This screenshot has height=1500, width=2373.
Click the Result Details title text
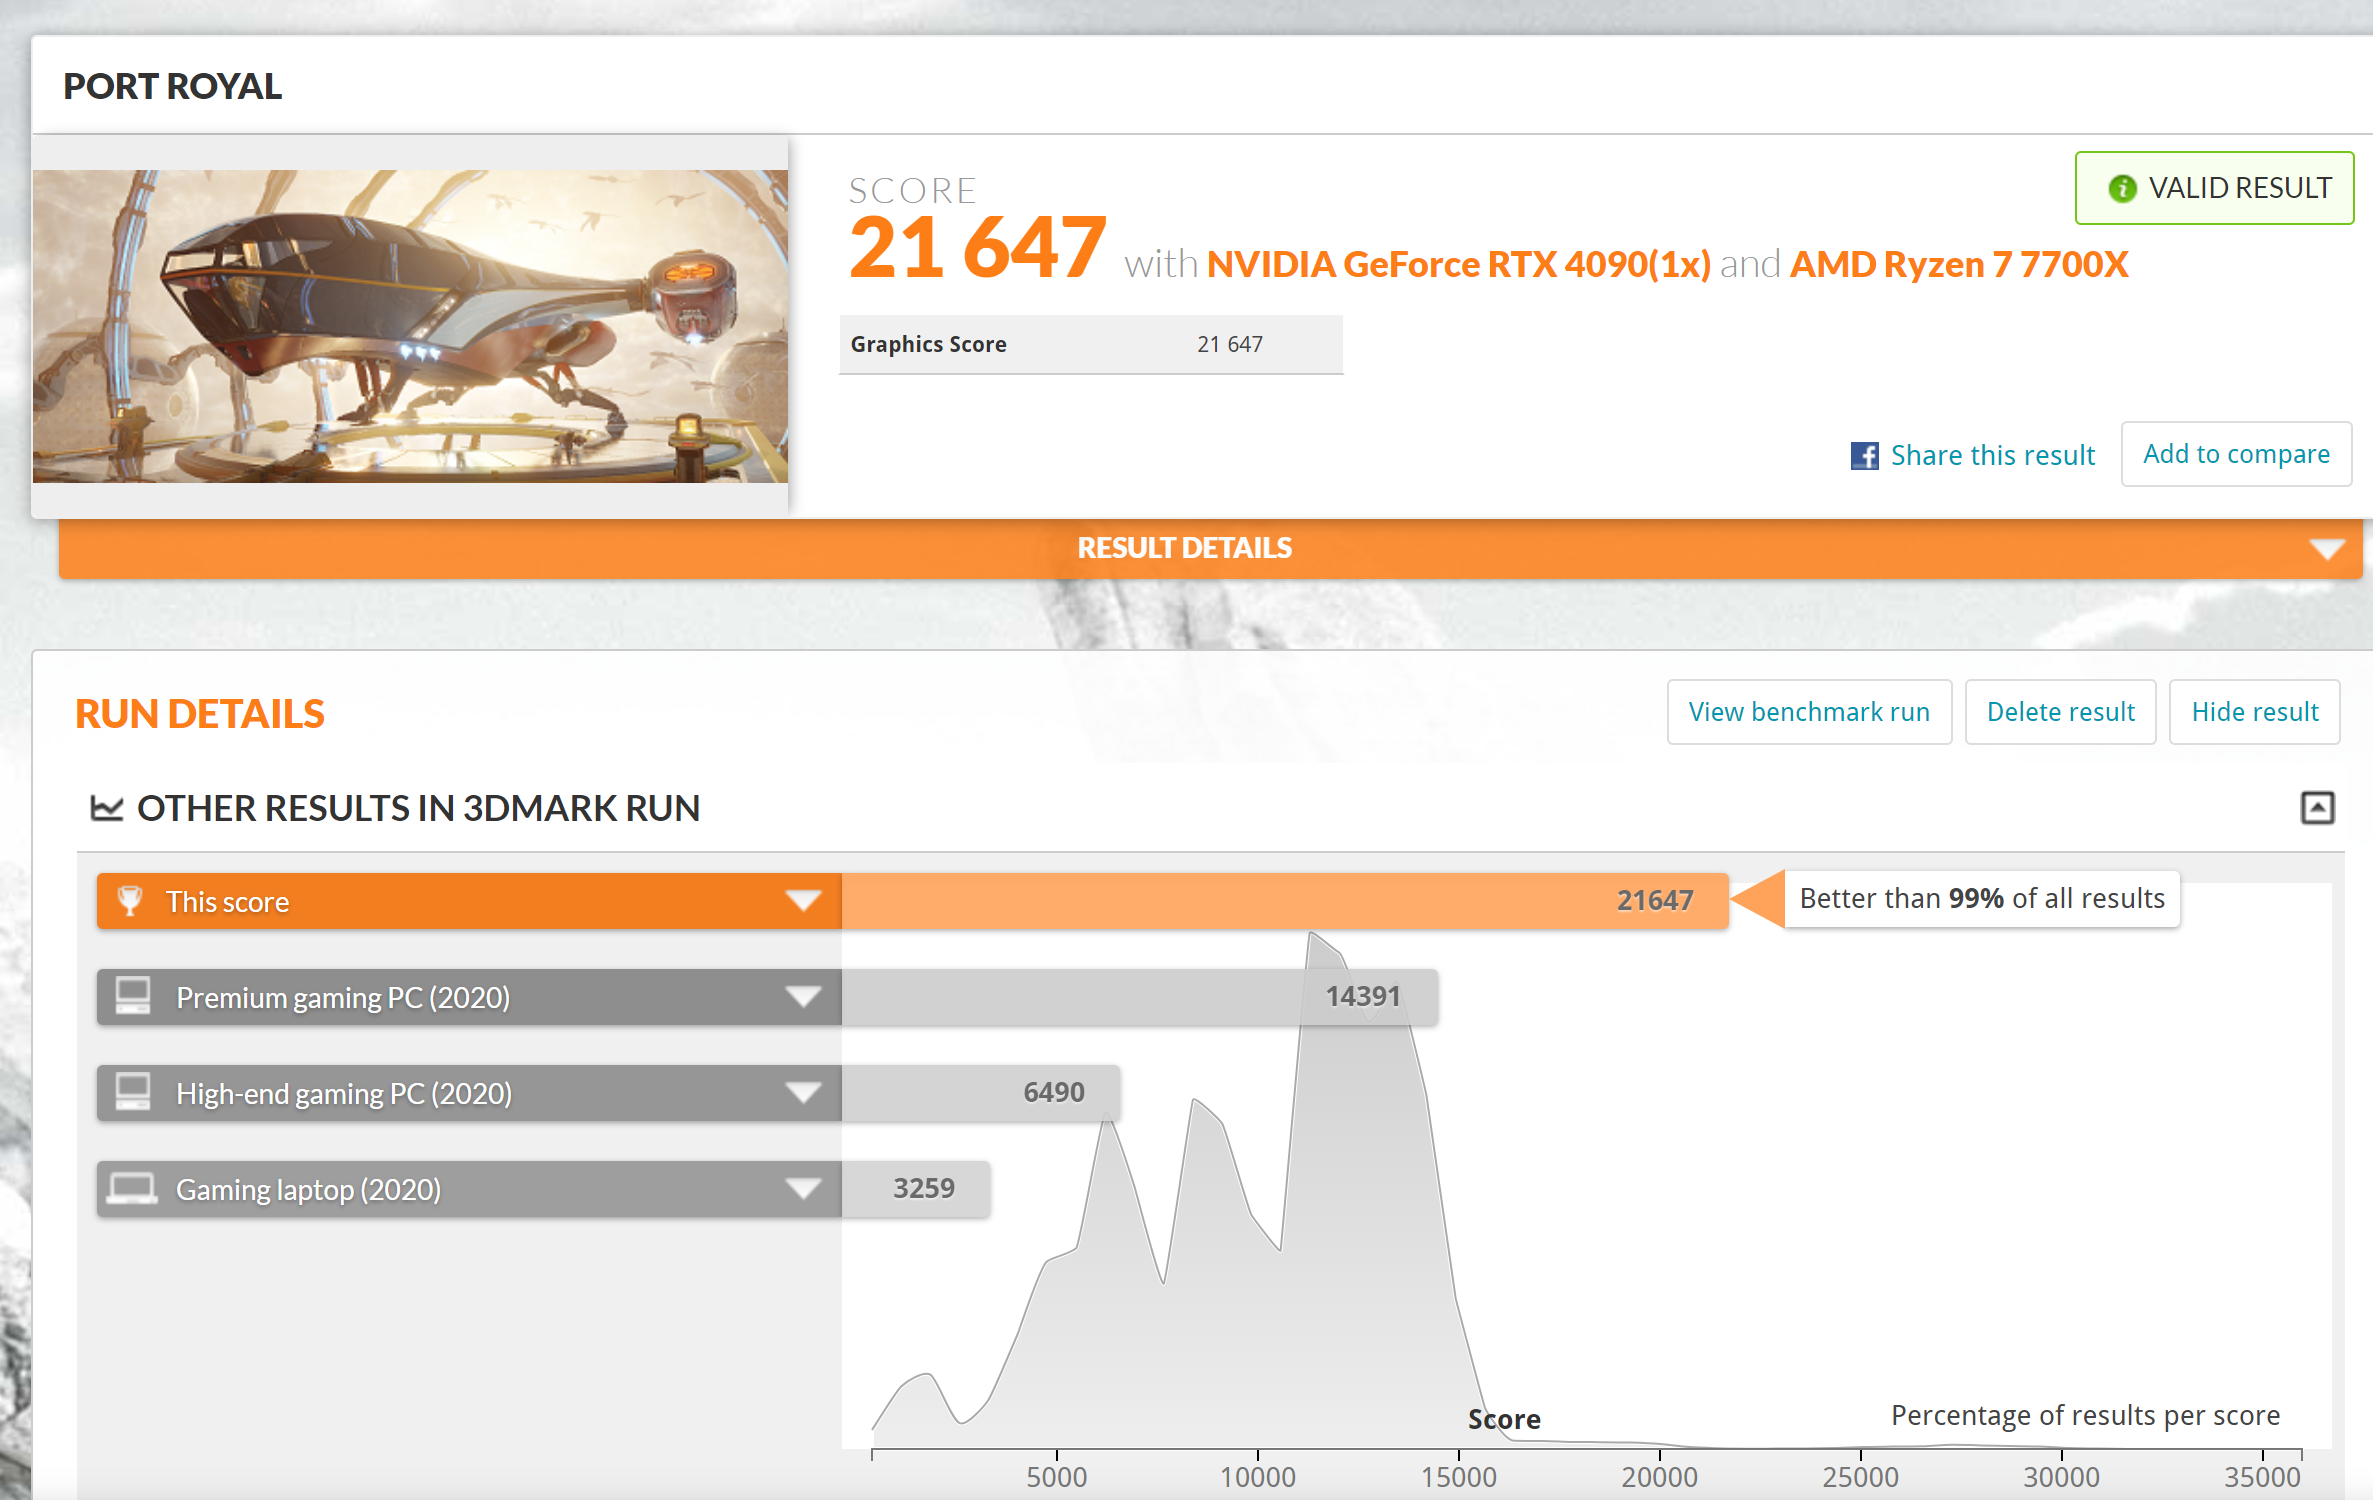[x=1184, y=548]
